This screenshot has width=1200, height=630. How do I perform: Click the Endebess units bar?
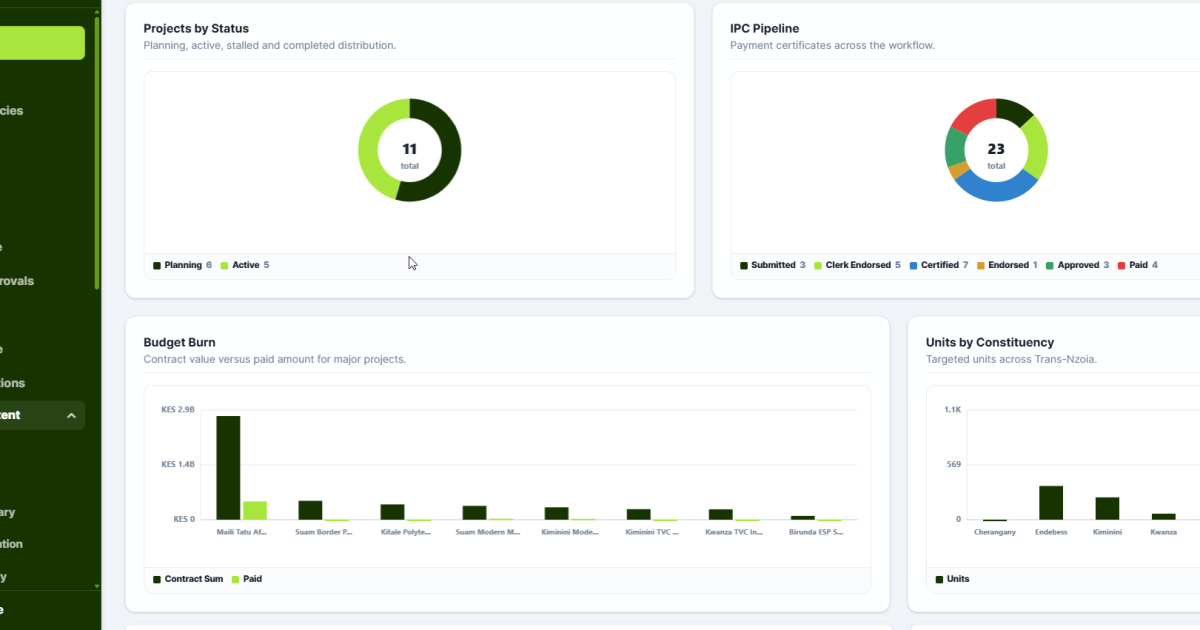[1051, 503]
